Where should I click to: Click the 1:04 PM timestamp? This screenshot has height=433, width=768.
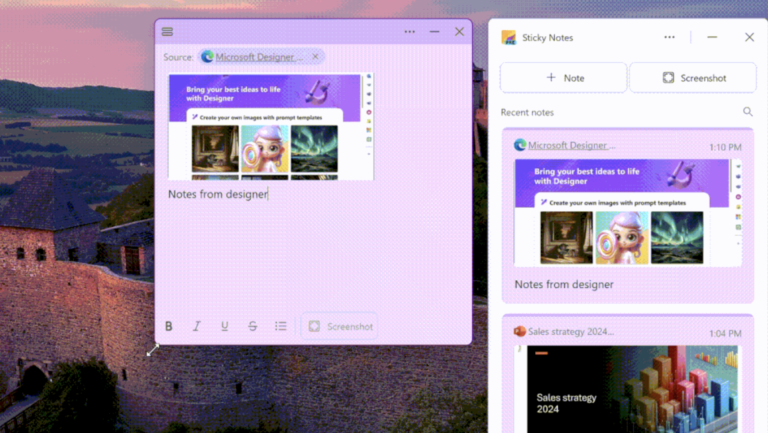(725, 334)
